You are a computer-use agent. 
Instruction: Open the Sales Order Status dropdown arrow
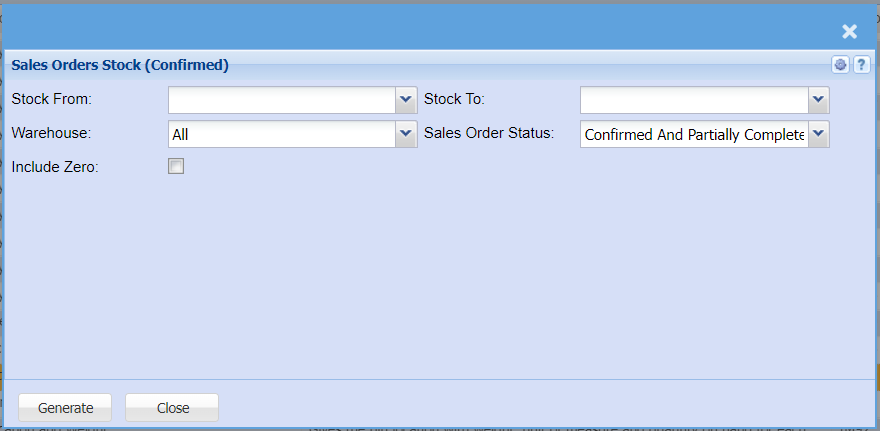818,134
